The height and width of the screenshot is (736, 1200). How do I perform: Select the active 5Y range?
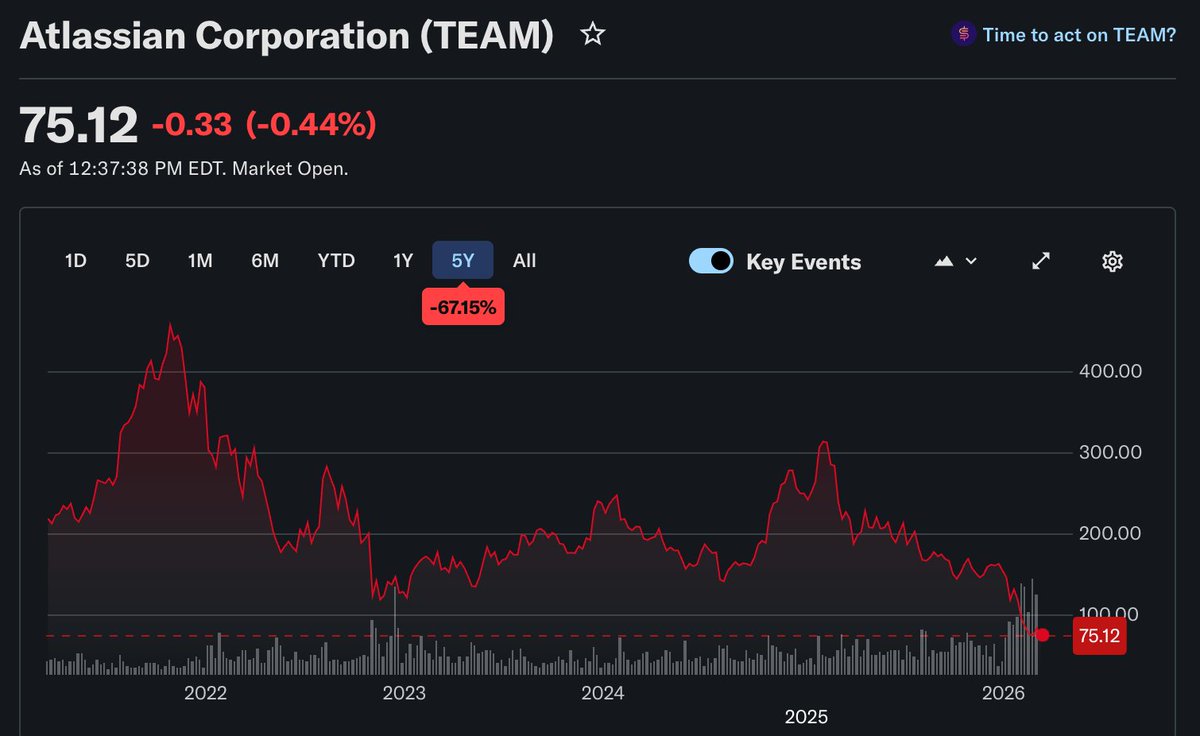[463, 261]
